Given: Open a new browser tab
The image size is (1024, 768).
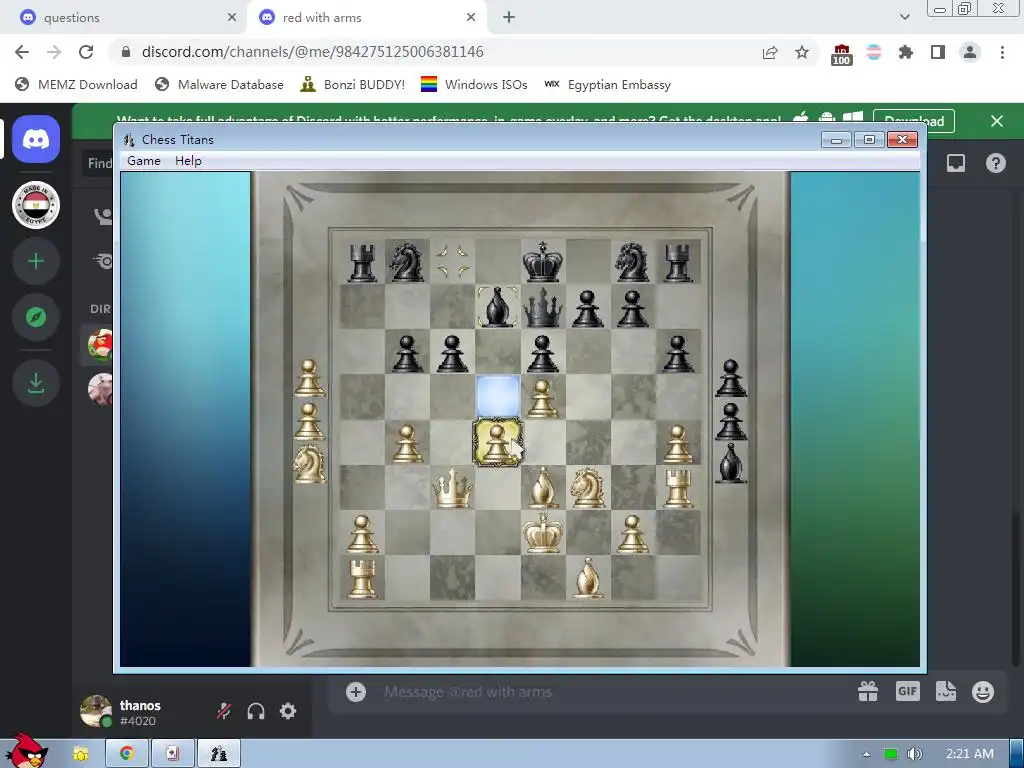Looking at the screenshot, I should click(509, 18).
